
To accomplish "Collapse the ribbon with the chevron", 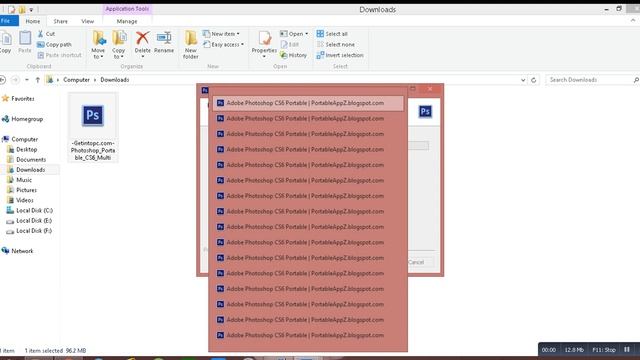I will click(x=633, y=20).
